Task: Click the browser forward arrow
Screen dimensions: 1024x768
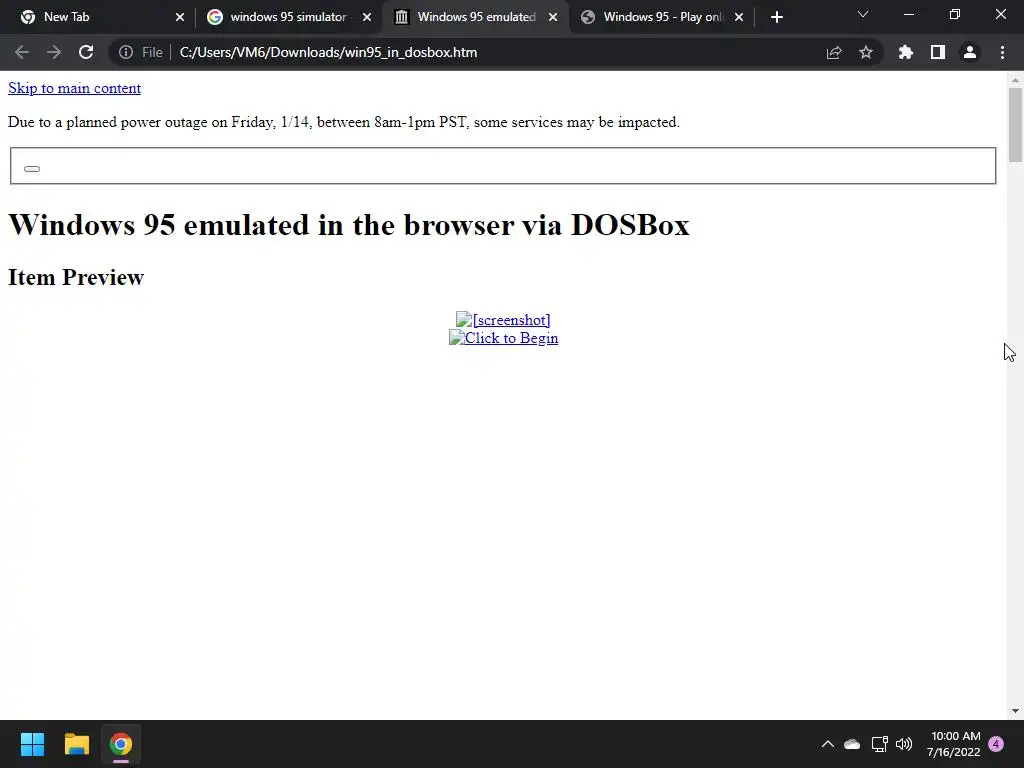Action: (54, 52)
